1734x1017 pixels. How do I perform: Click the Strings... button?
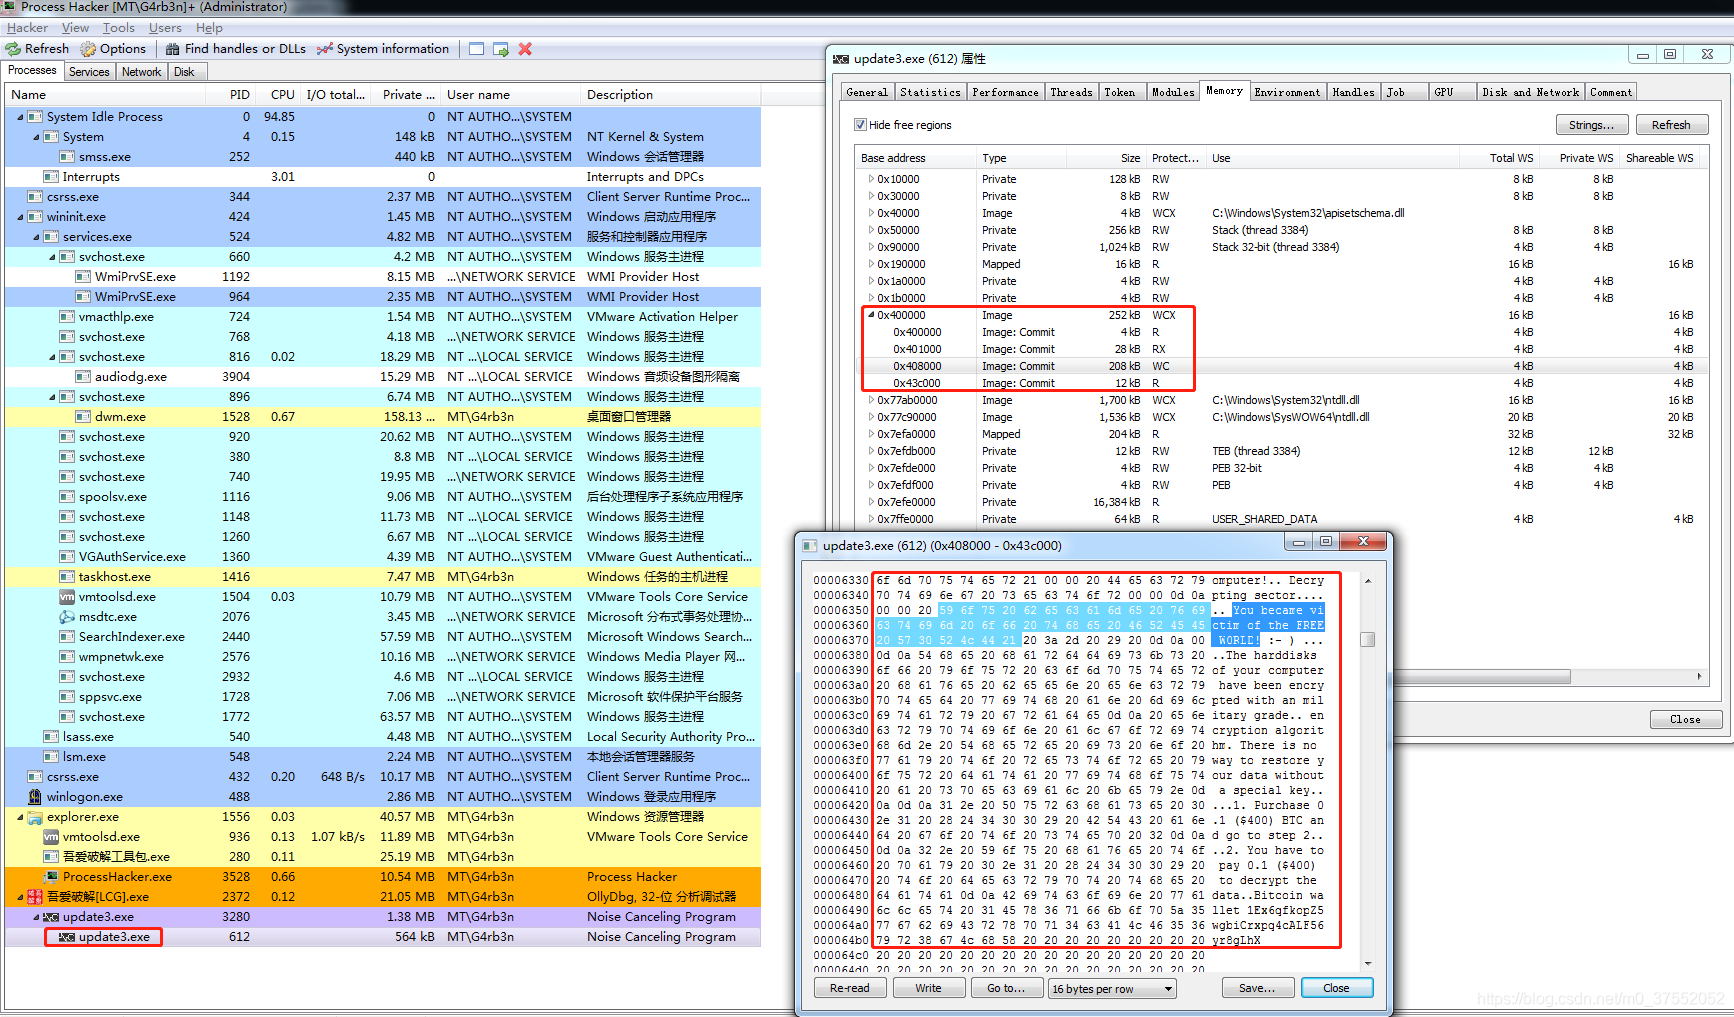[x=1591, y=125]
